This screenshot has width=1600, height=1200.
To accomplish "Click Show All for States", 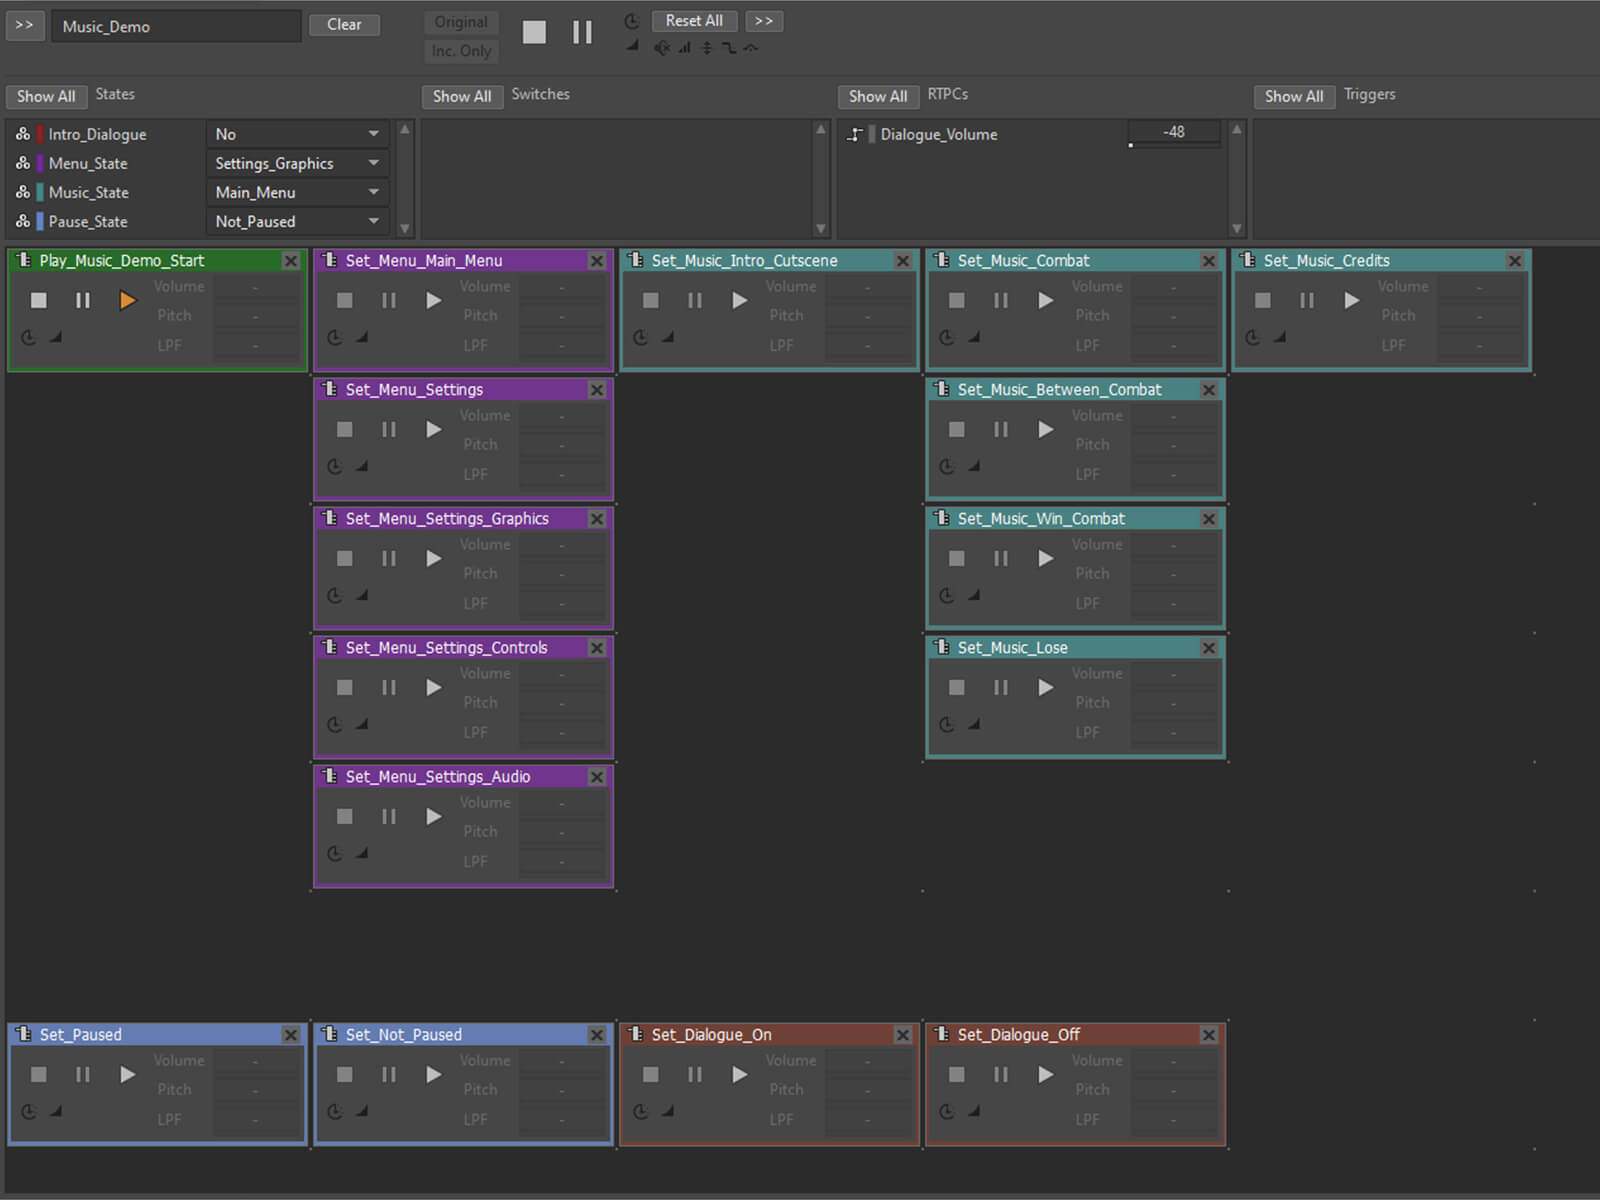I will point(46,96).
